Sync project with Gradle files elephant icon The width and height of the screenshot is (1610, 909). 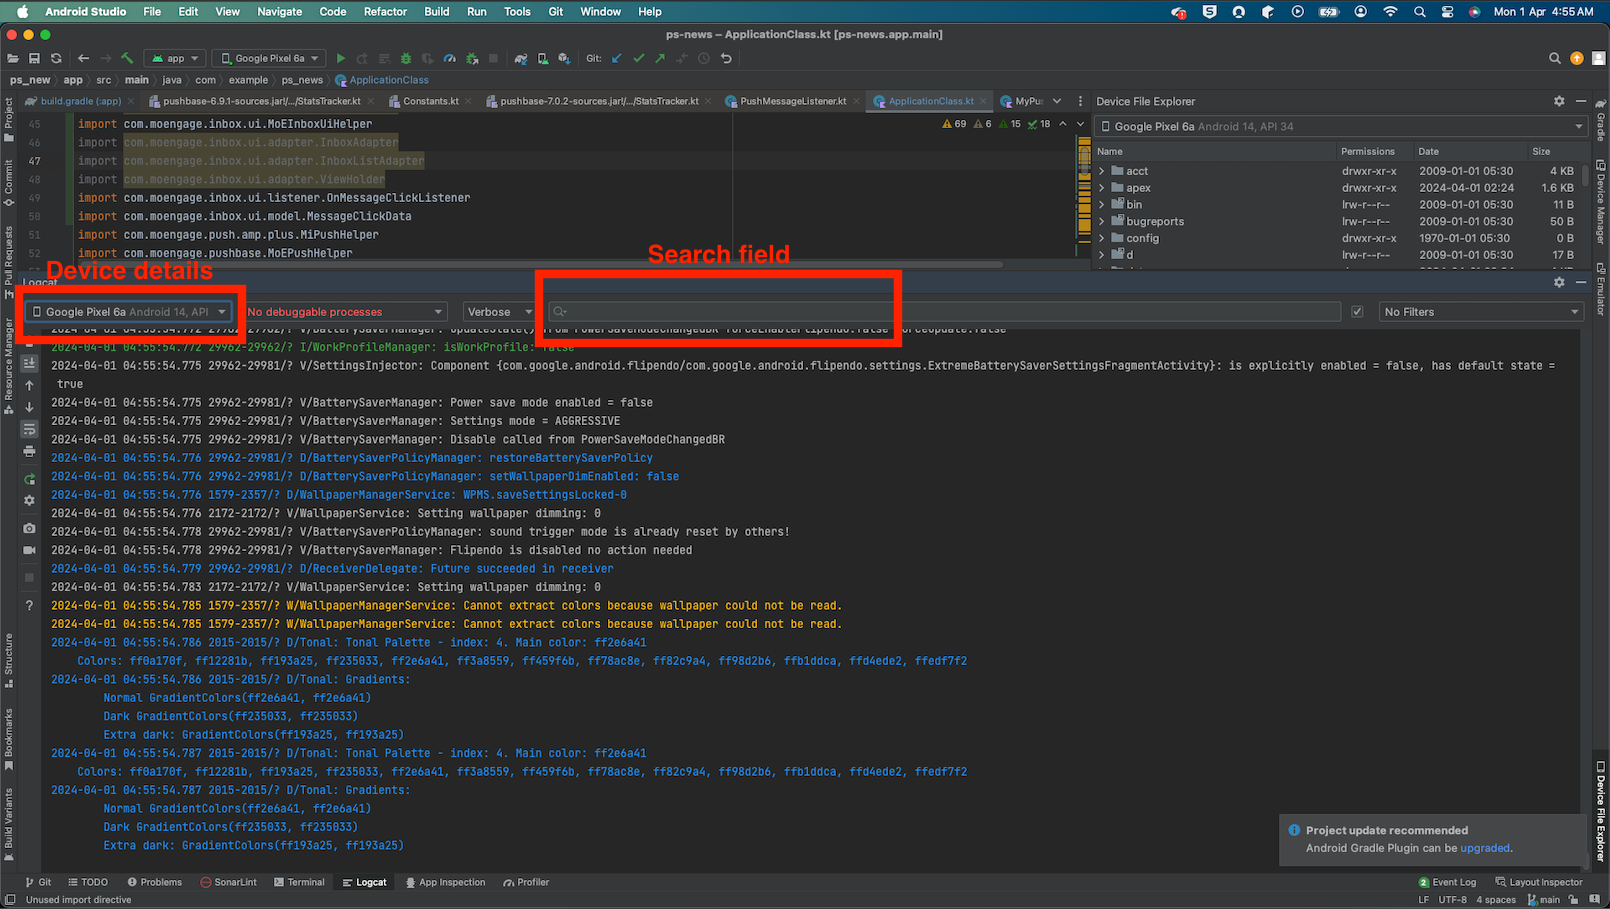[521, 58]
